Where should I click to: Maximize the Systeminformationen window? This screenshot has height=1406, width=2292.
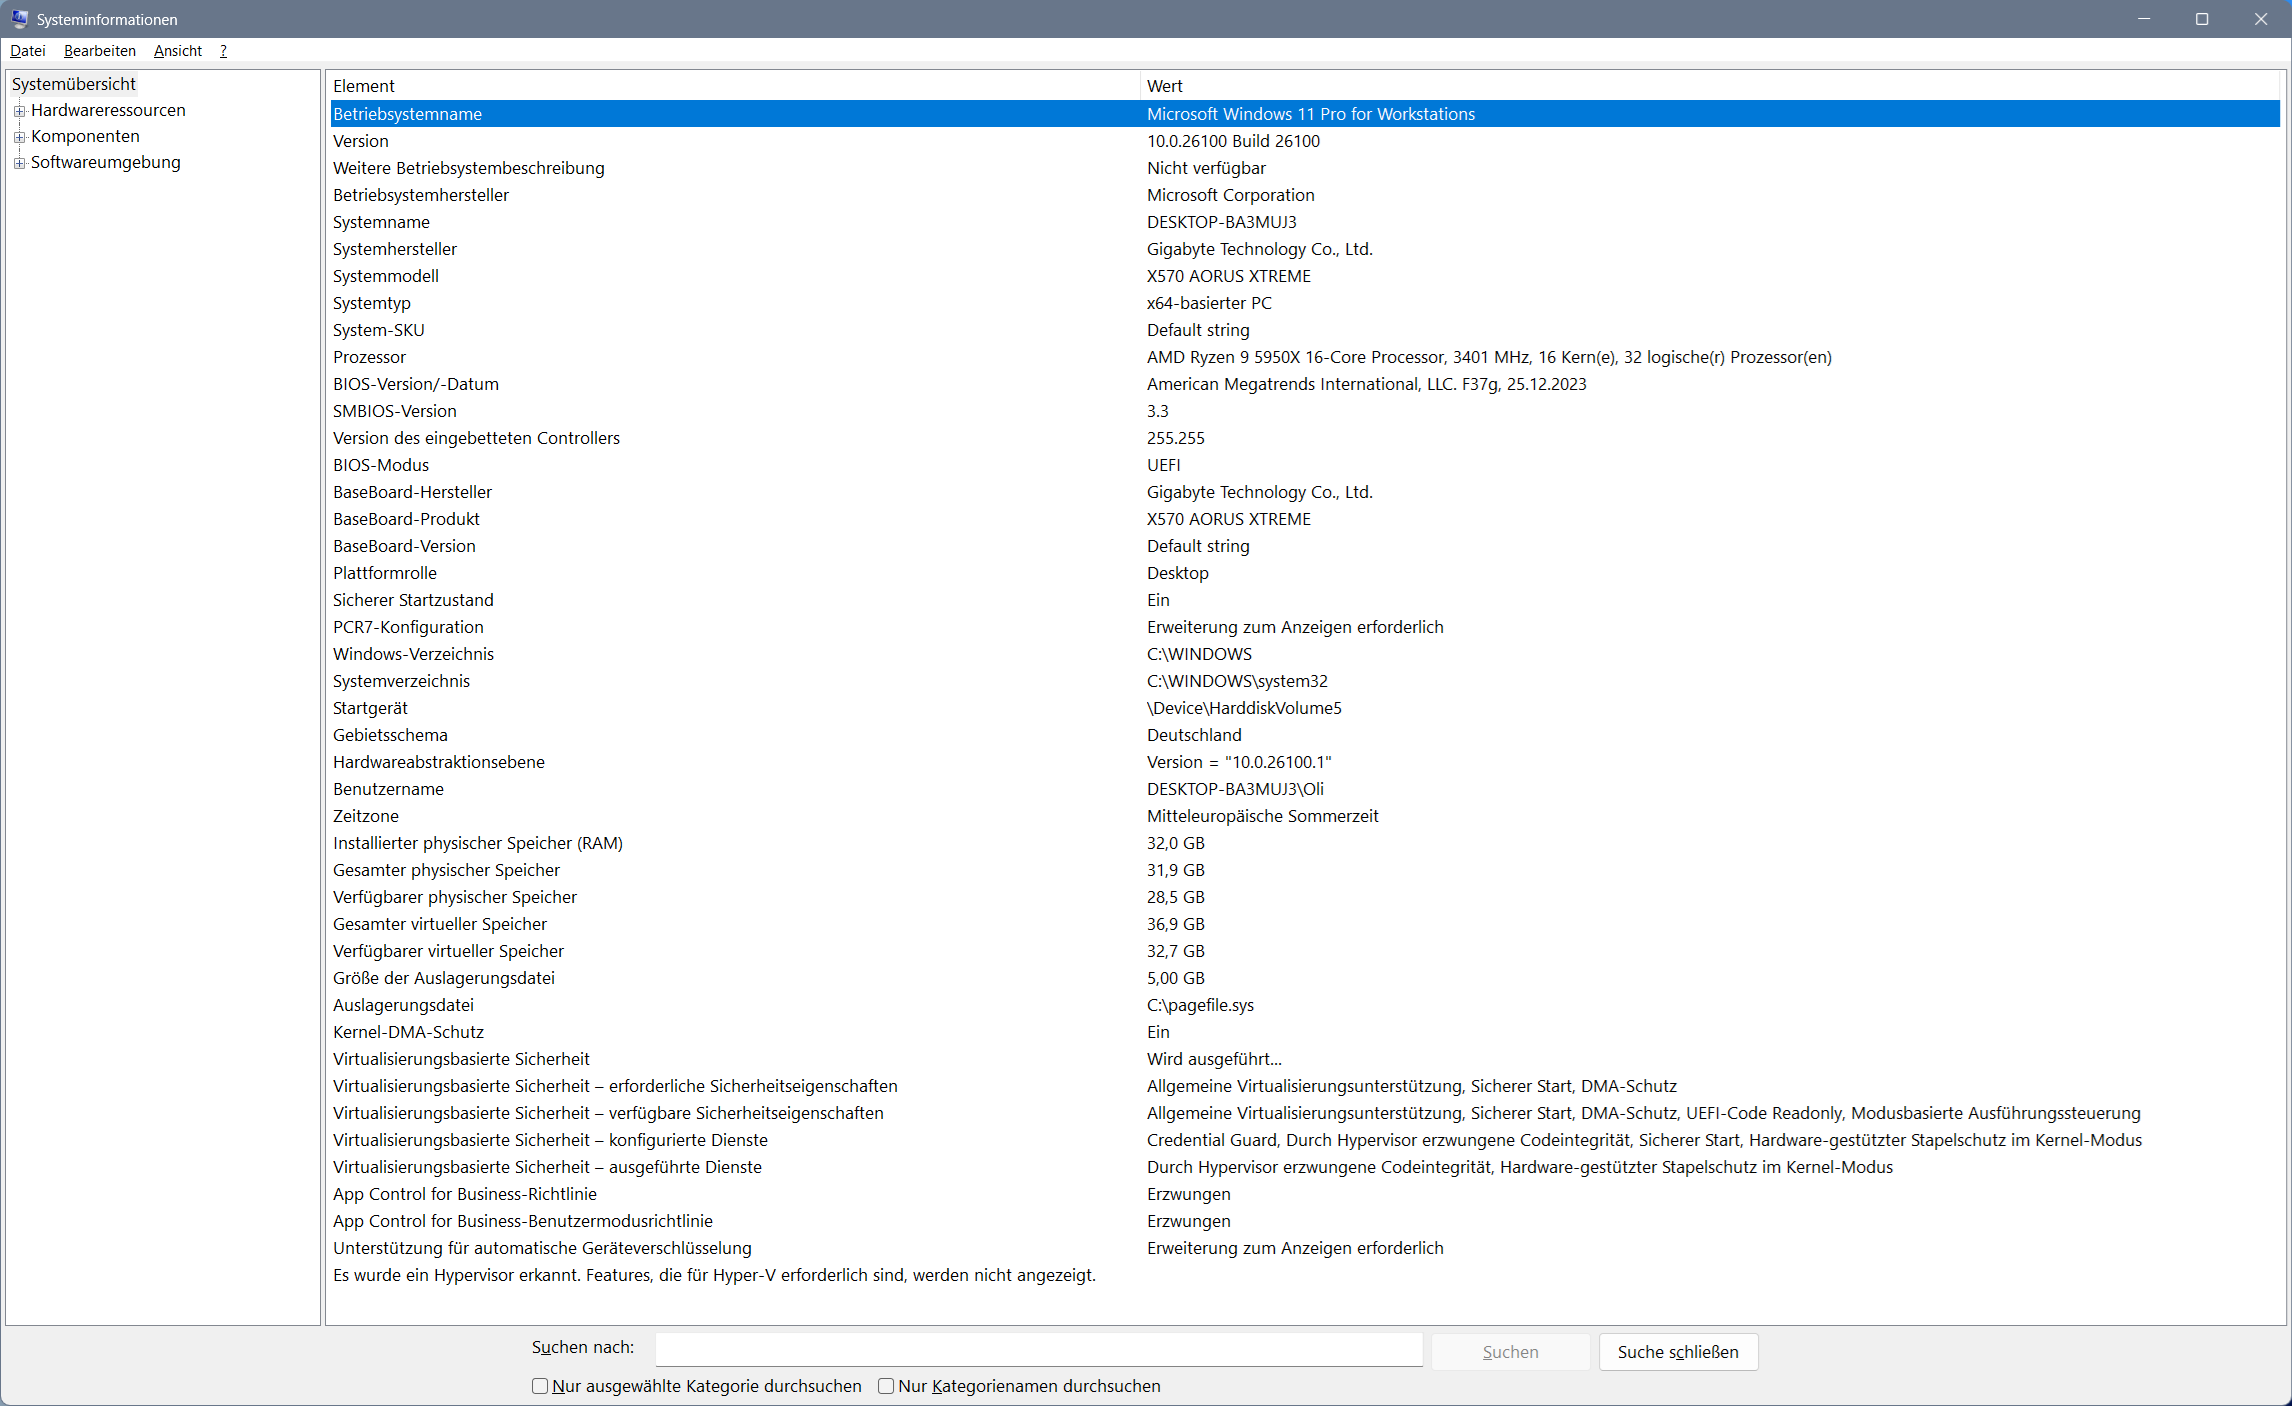[2202, 19]
